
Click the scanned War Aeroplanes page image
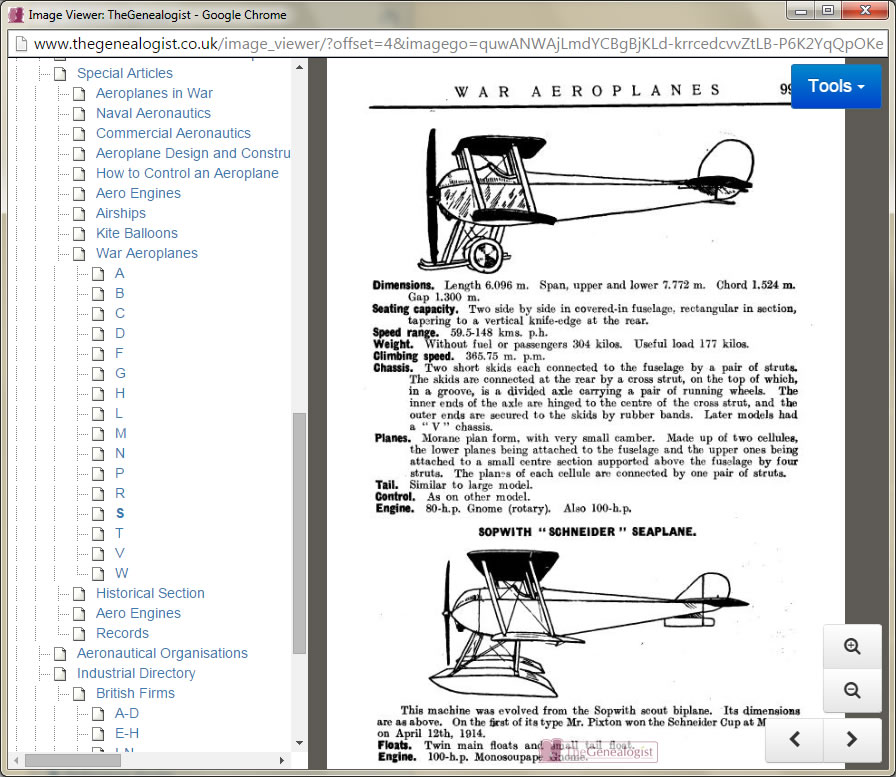pos(586,413)
